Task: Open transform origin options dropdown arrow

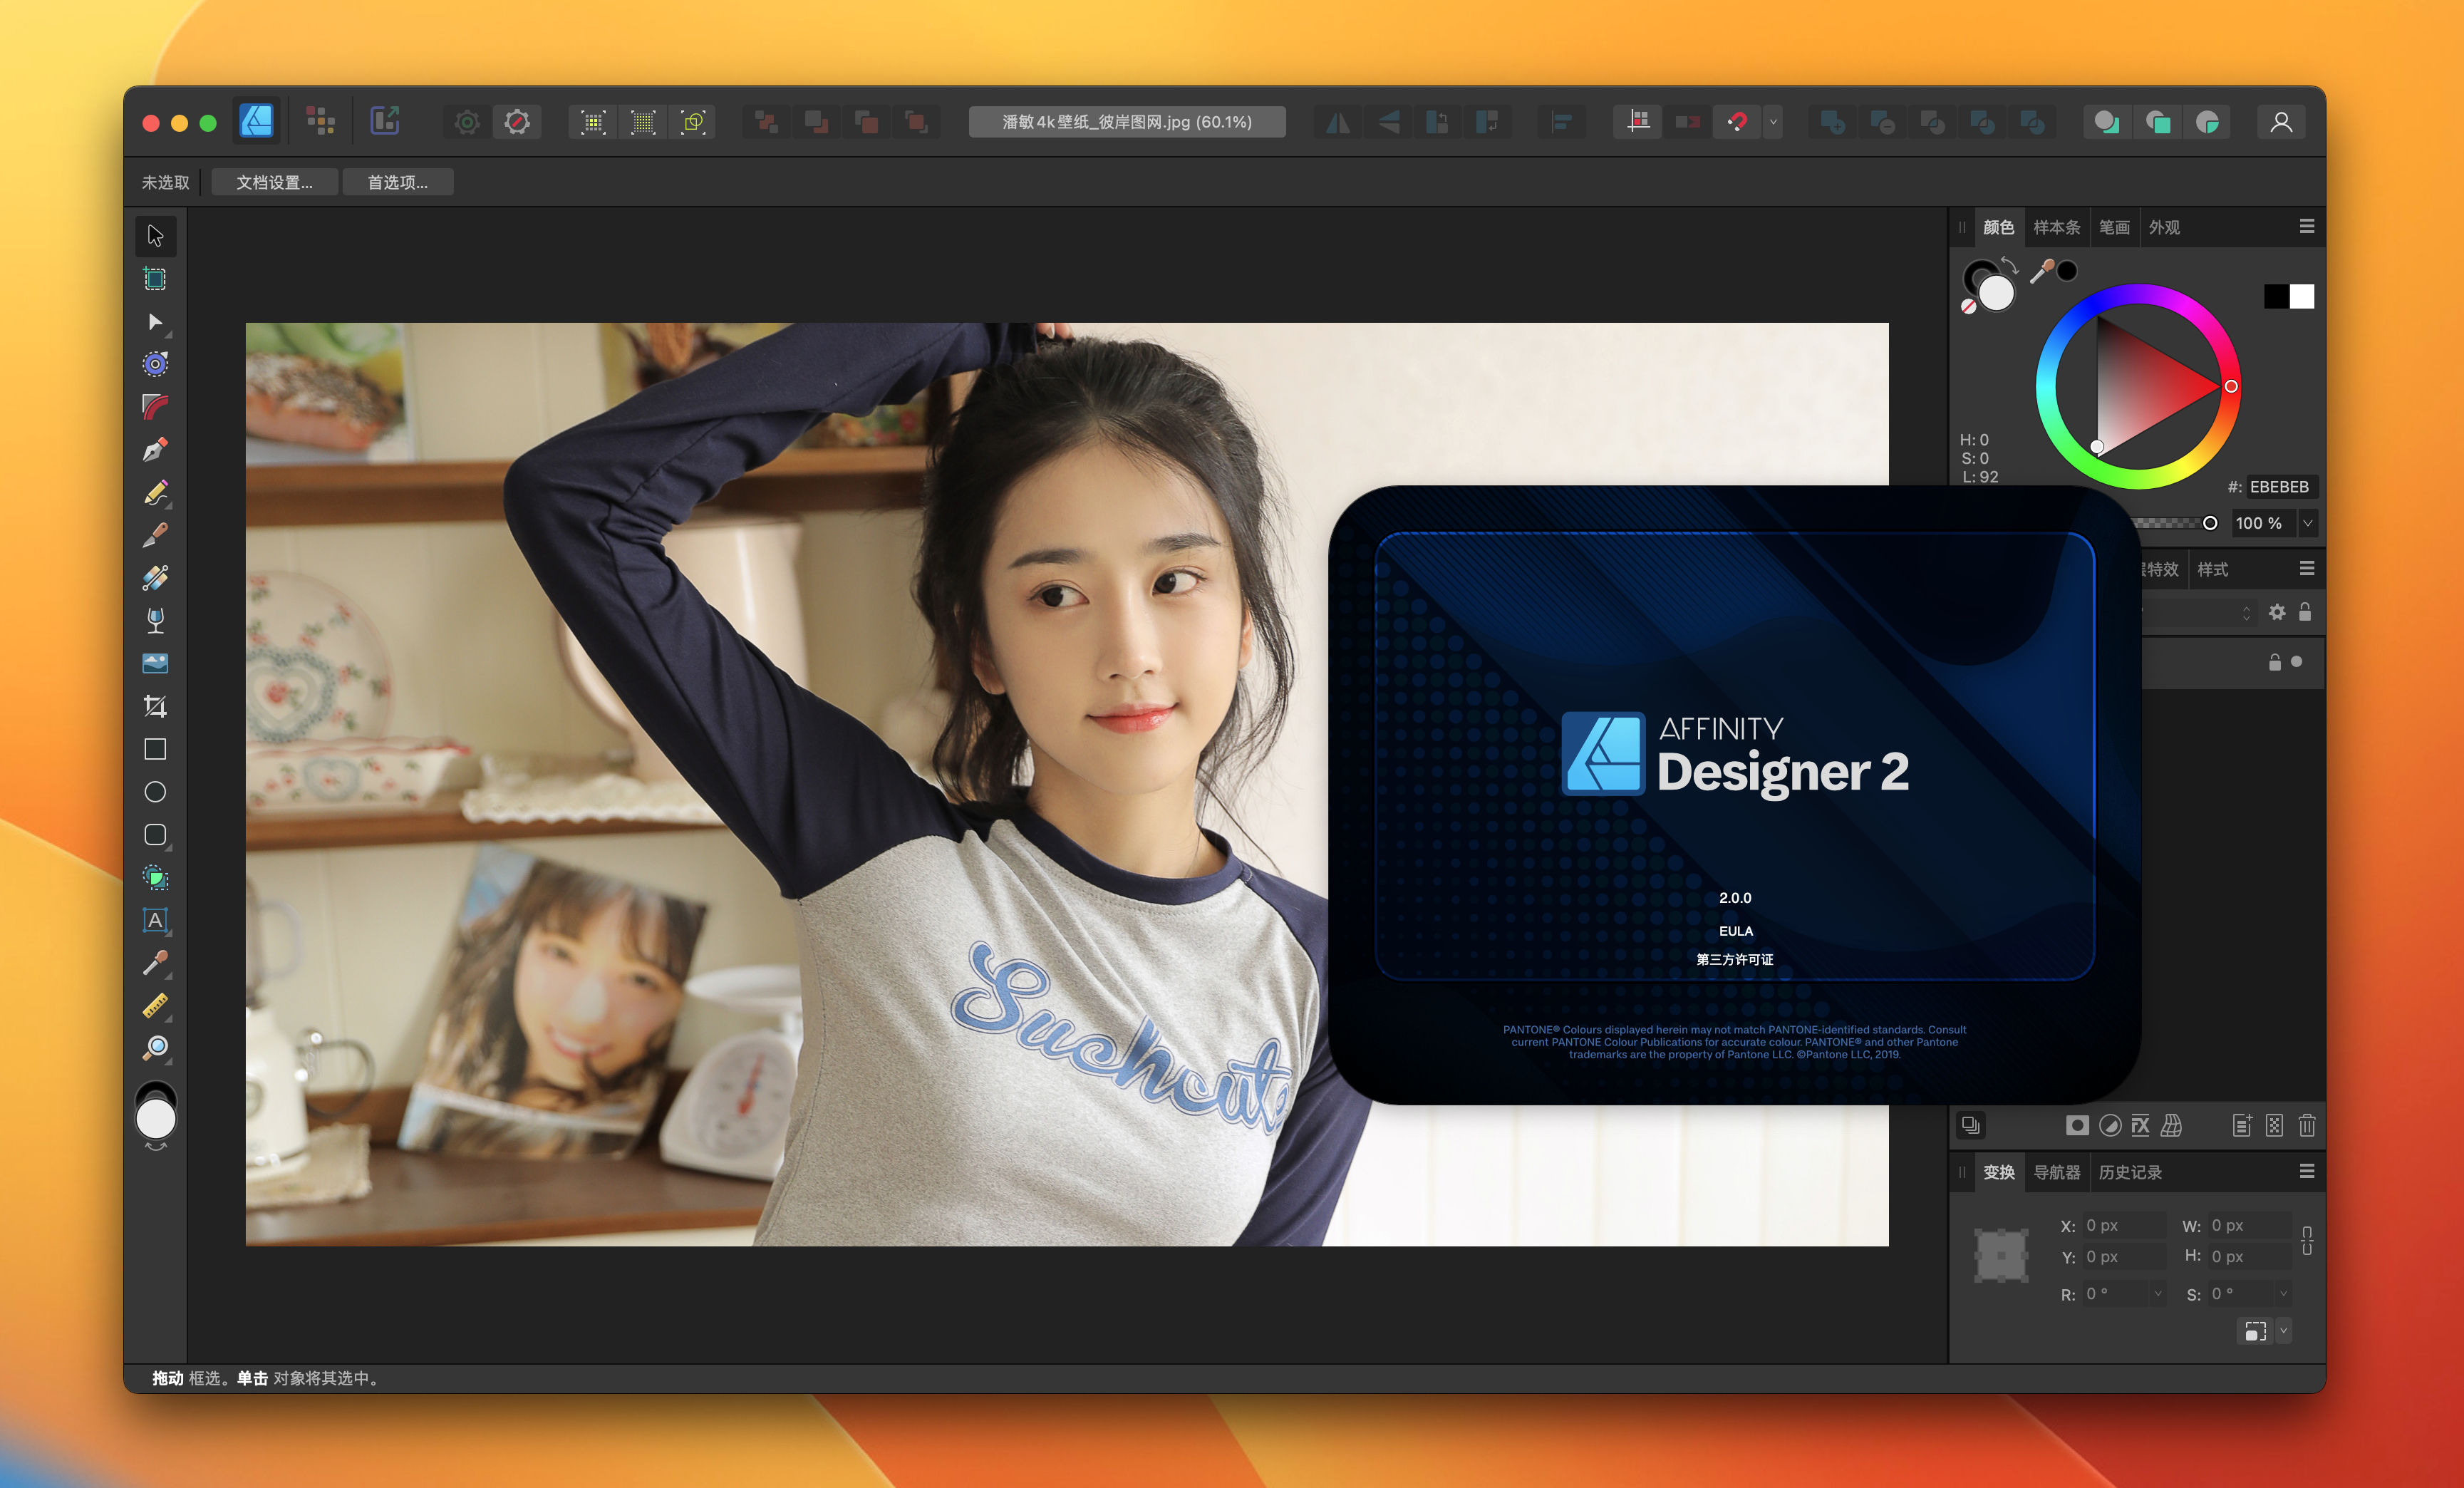Action: click(x=2283, y=1331)
